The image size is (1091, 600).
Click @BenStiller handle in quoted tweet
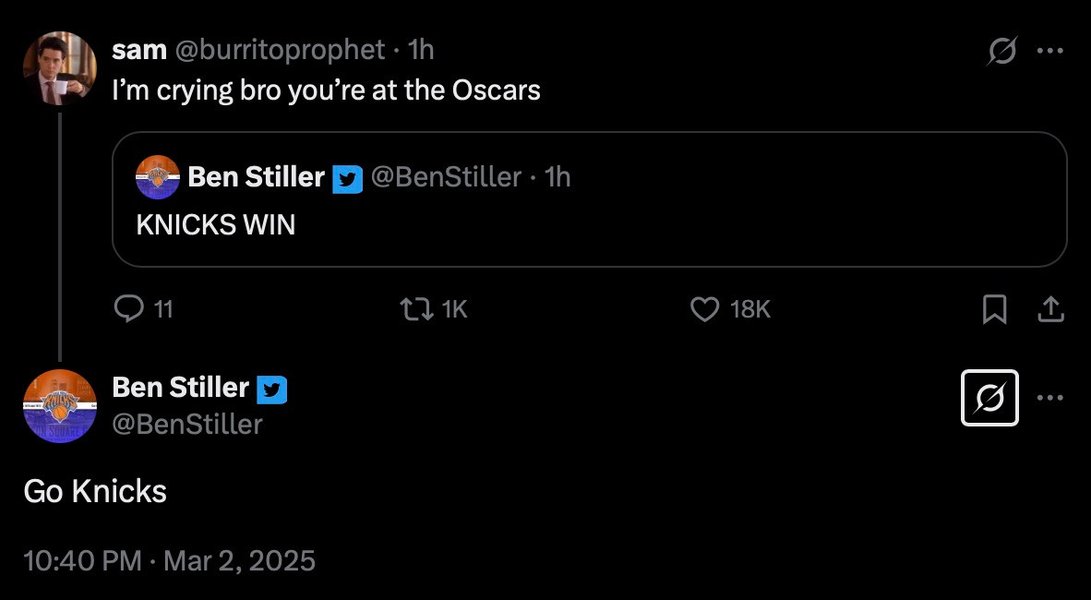[446, 177]
